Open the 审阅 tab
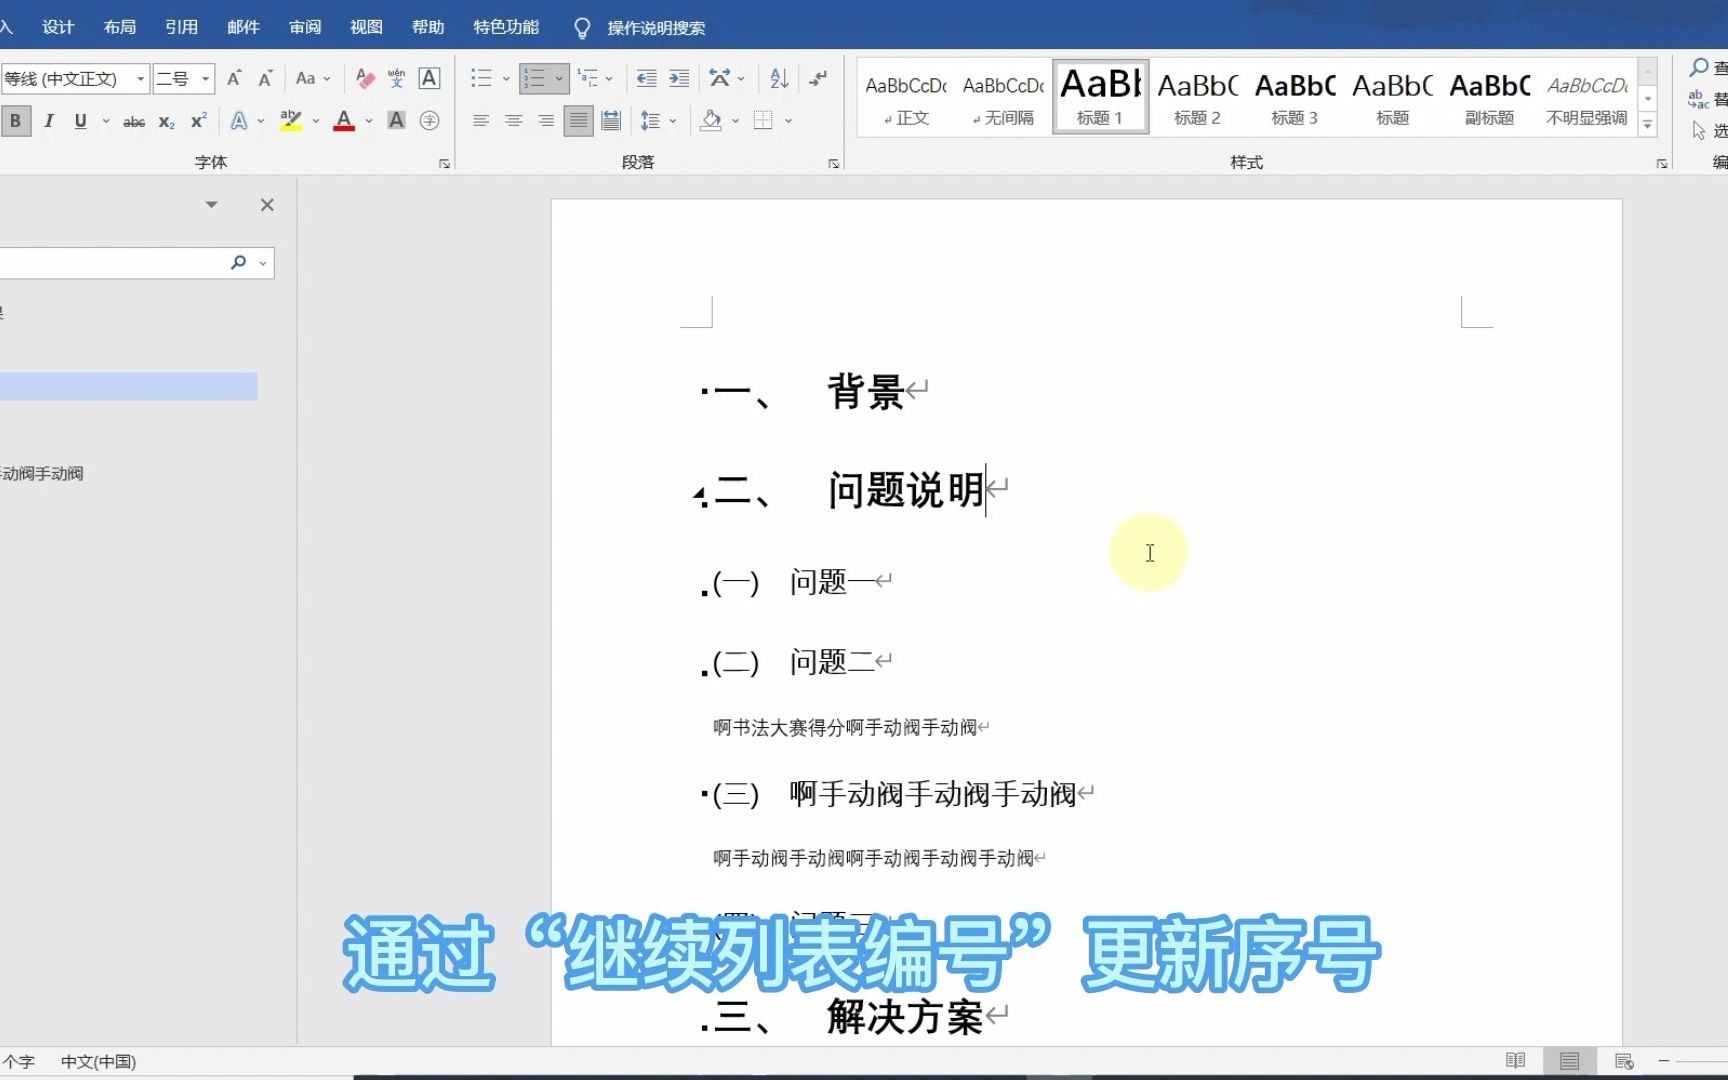The image size is (1728, 1080). click(305, 27)
